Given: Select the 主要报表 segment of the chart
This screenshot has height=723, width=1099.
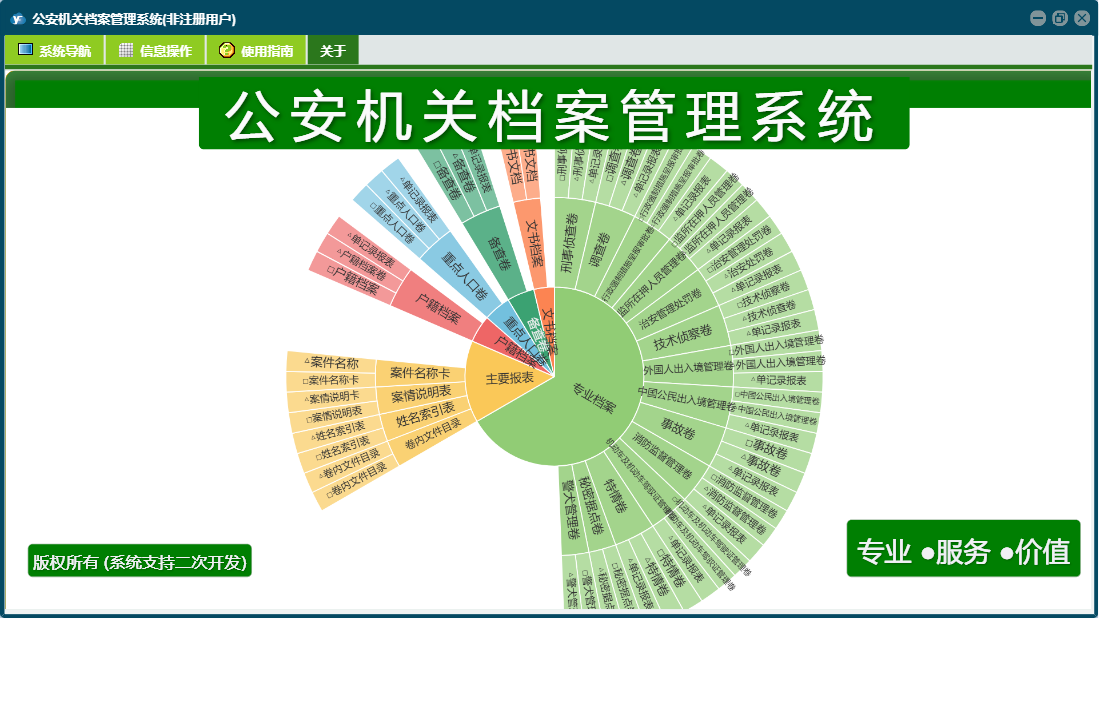Looking at the screenshot, I should click(510, 379).
